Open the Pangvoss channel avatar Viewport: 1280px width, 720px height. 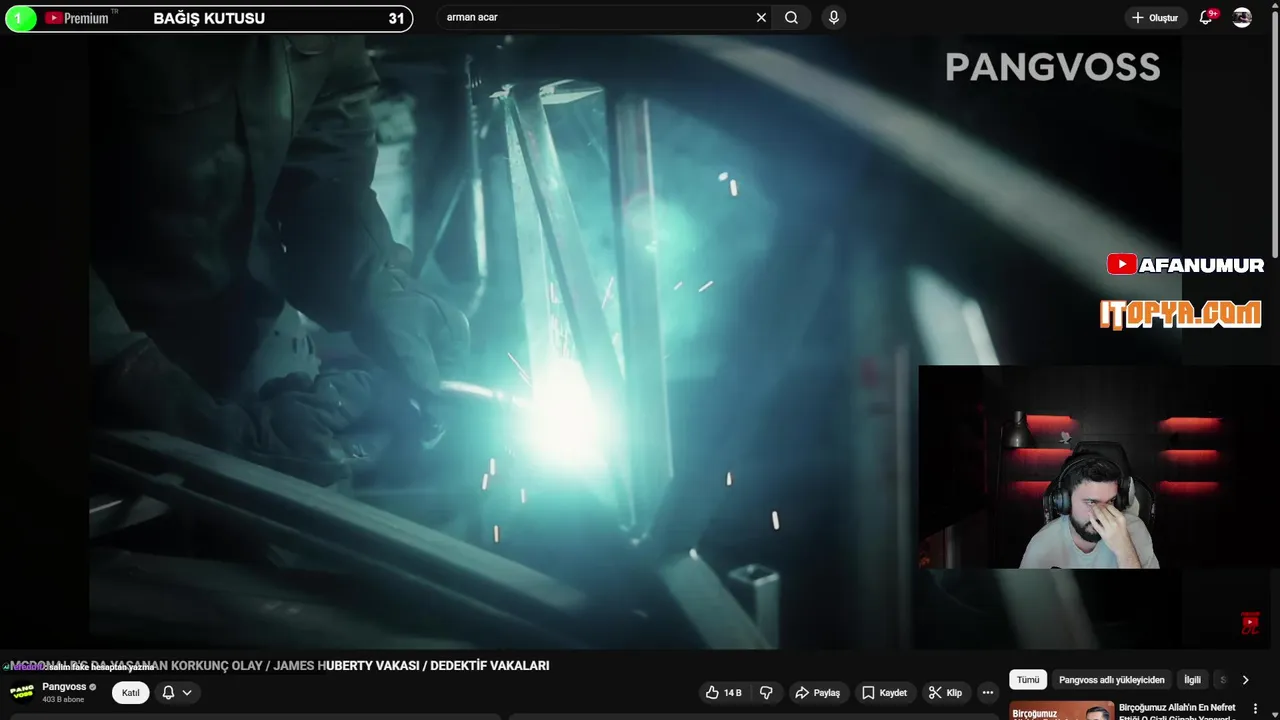pos(21,692)
